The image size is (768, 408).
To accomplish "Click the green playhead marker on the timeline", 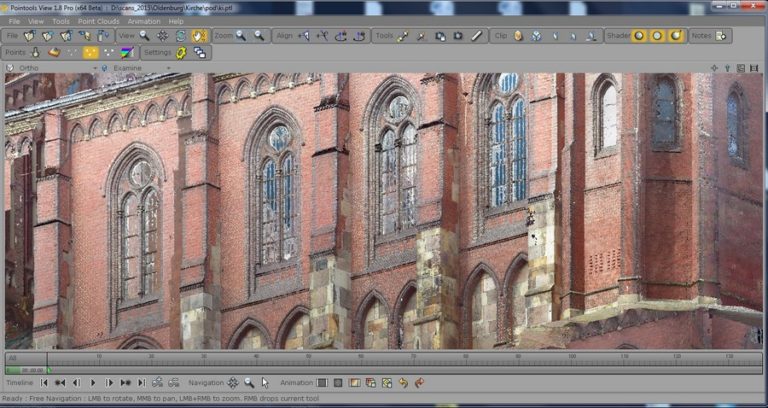I will (x=49, y=371).
